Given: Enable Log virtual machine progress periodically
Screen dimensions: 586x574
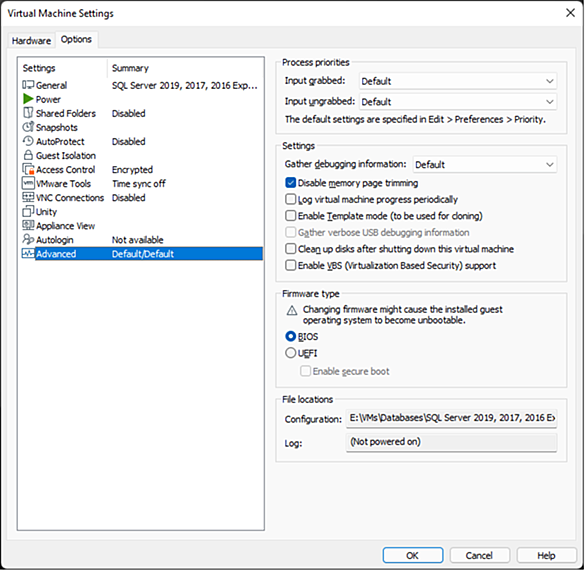Looking at the screenshot, I should [x=290, y=199].
